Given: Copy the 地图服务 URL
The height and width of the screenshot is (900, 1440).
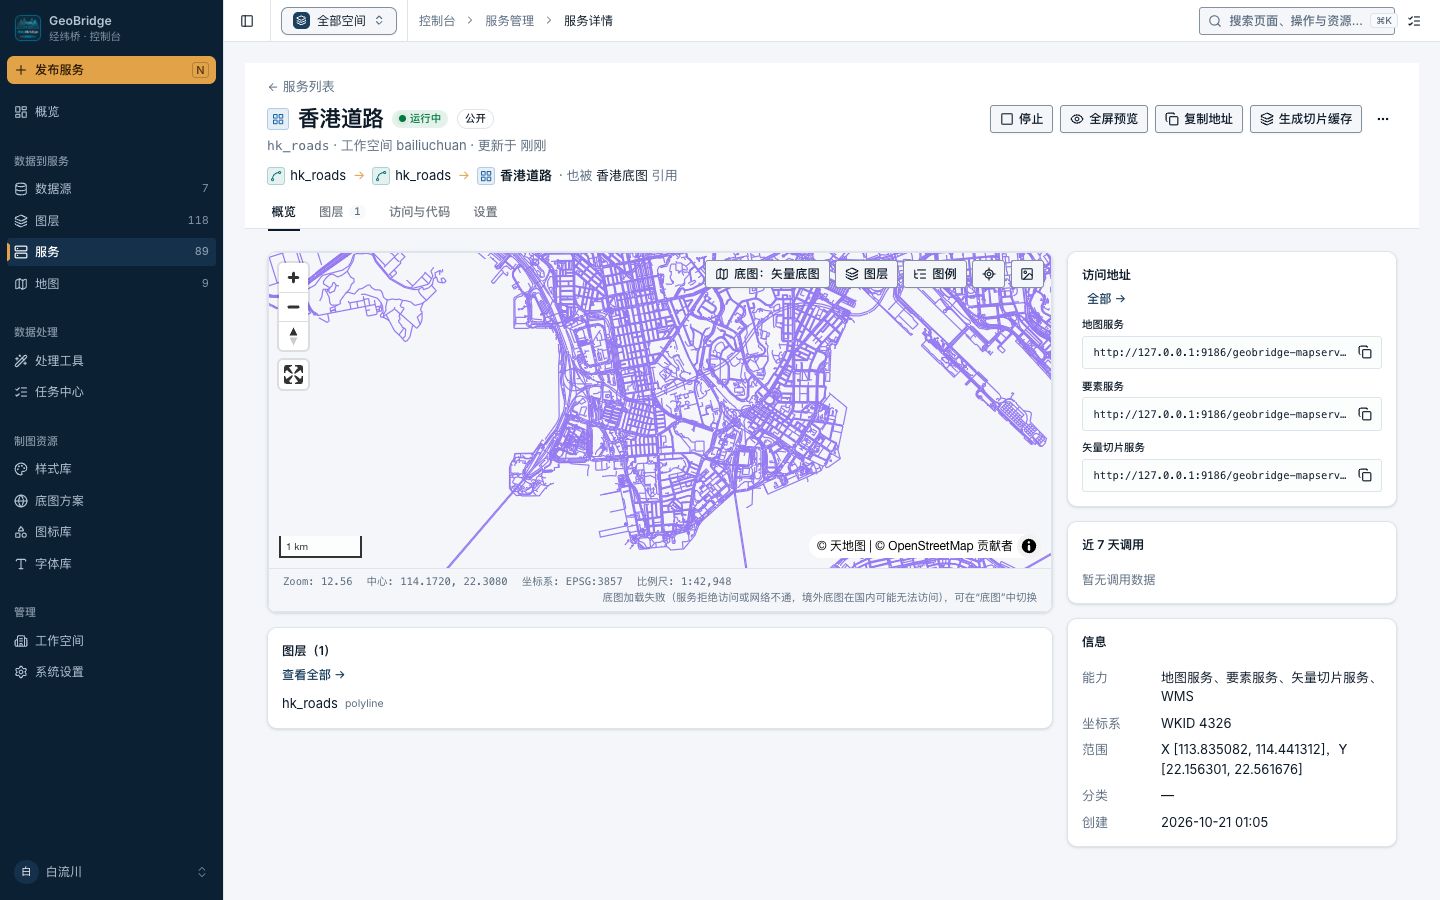Looking at the screenshot, I should click(1365, 352).
